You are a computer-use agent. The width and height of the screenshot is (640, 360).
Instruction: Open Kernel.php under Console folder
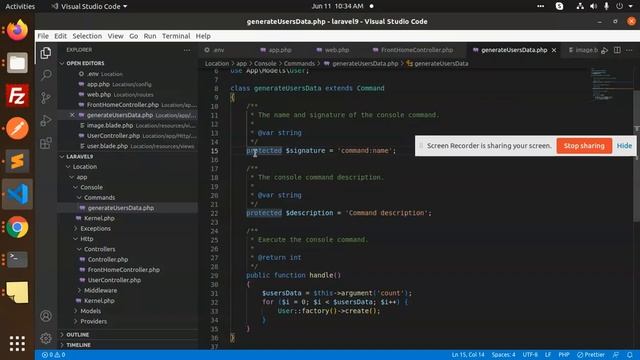[99, 218]
